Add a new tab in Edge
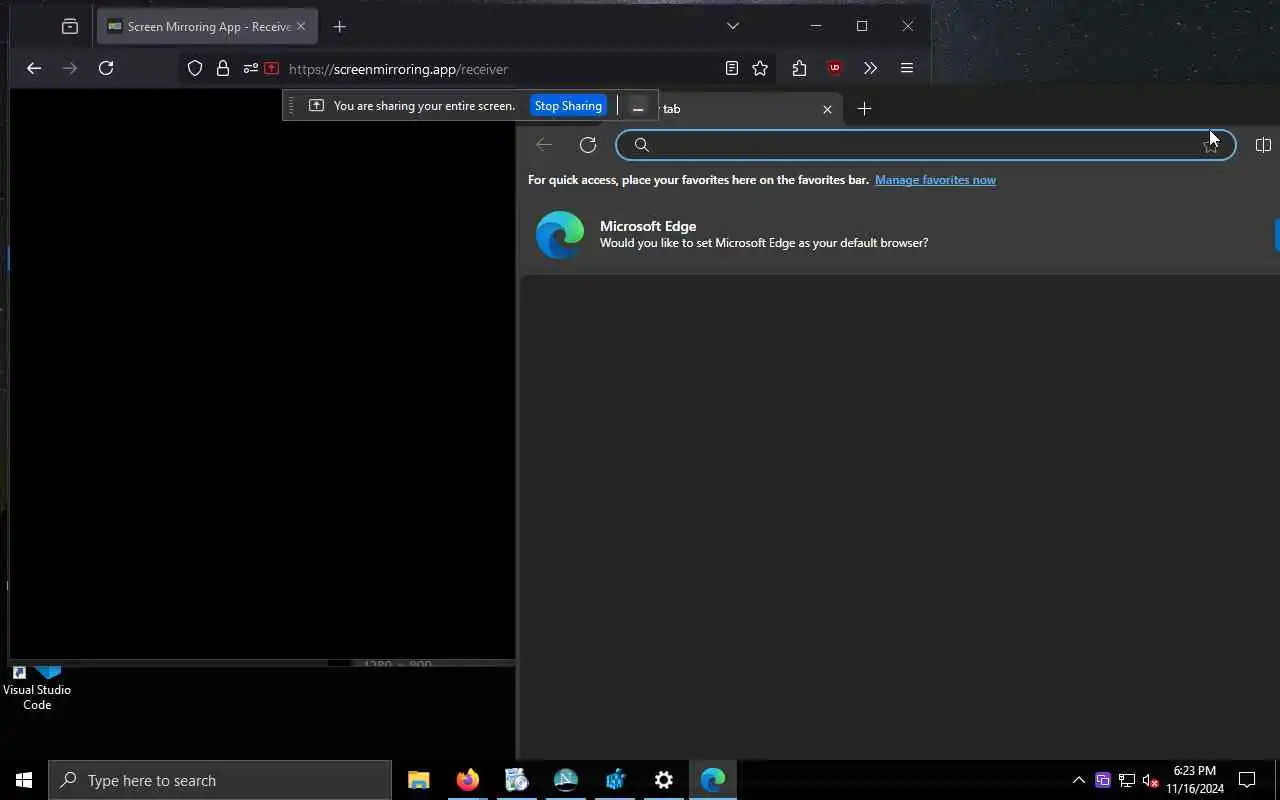This screenshot has width=1280, height=800. pos(865,108)
